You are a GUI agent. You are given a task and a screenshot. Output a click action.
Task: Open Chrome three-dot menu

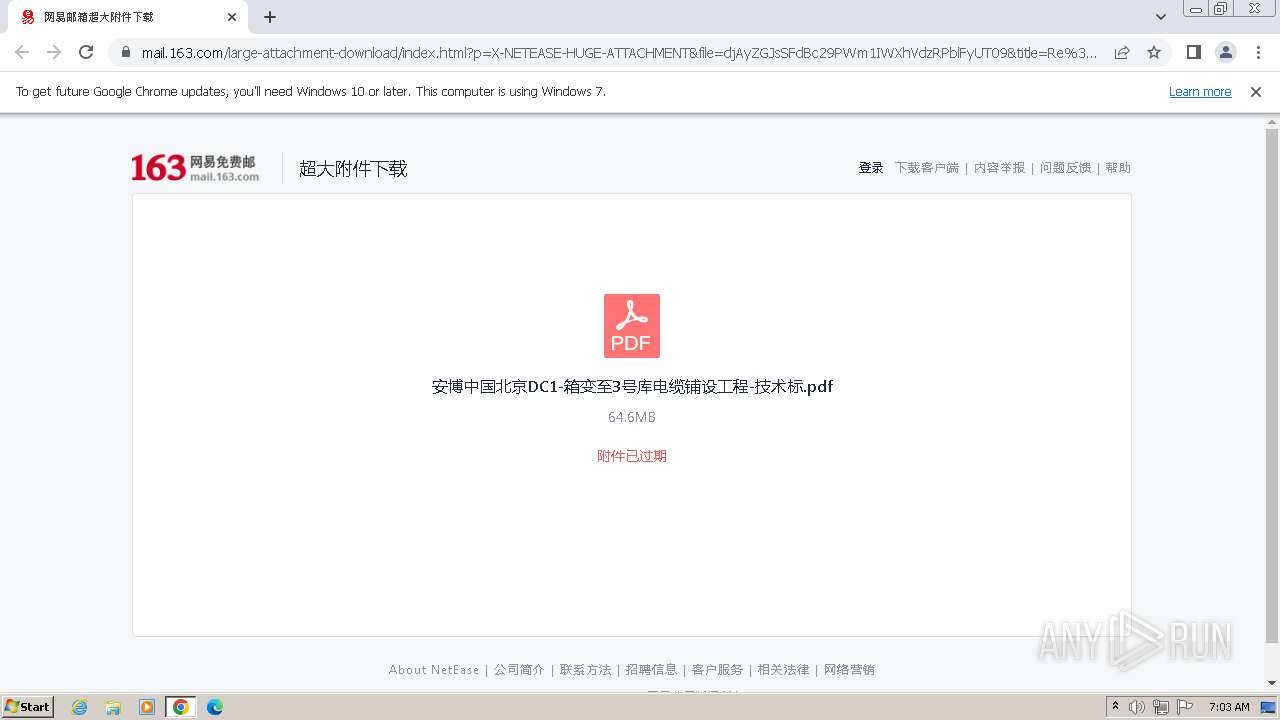click(1257, 52)
